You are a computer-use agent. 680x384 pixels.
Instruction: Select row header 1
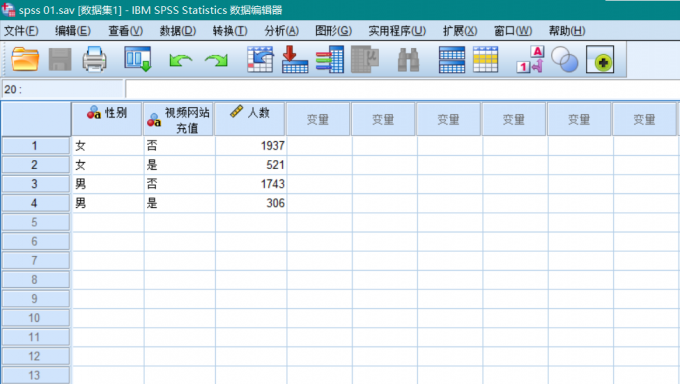click(x=36, y=146)
